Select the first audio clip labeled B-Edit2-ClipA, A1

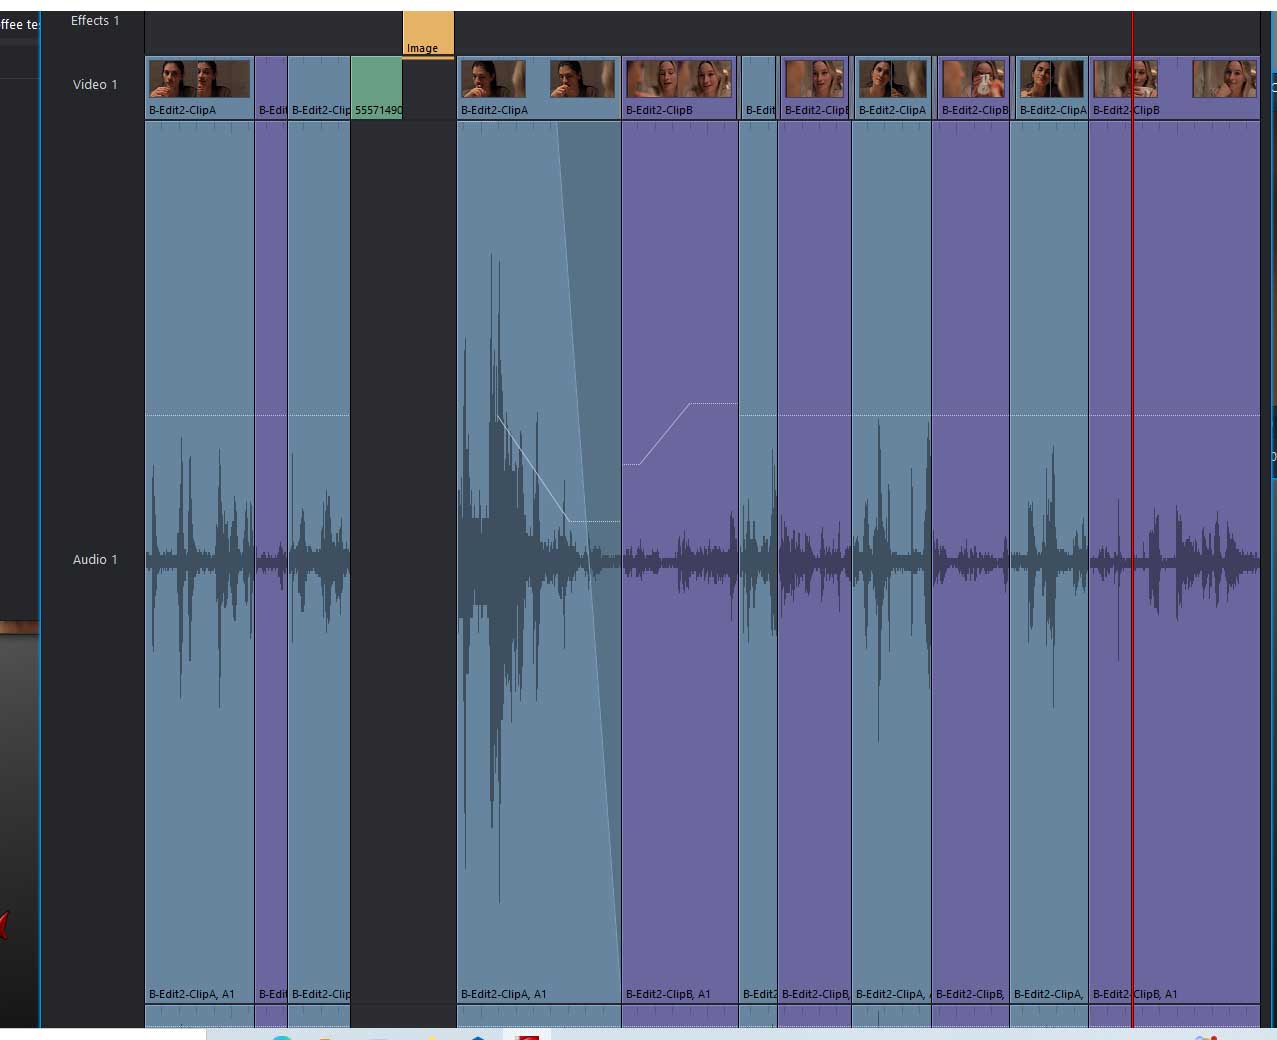(x=199, y=560)
